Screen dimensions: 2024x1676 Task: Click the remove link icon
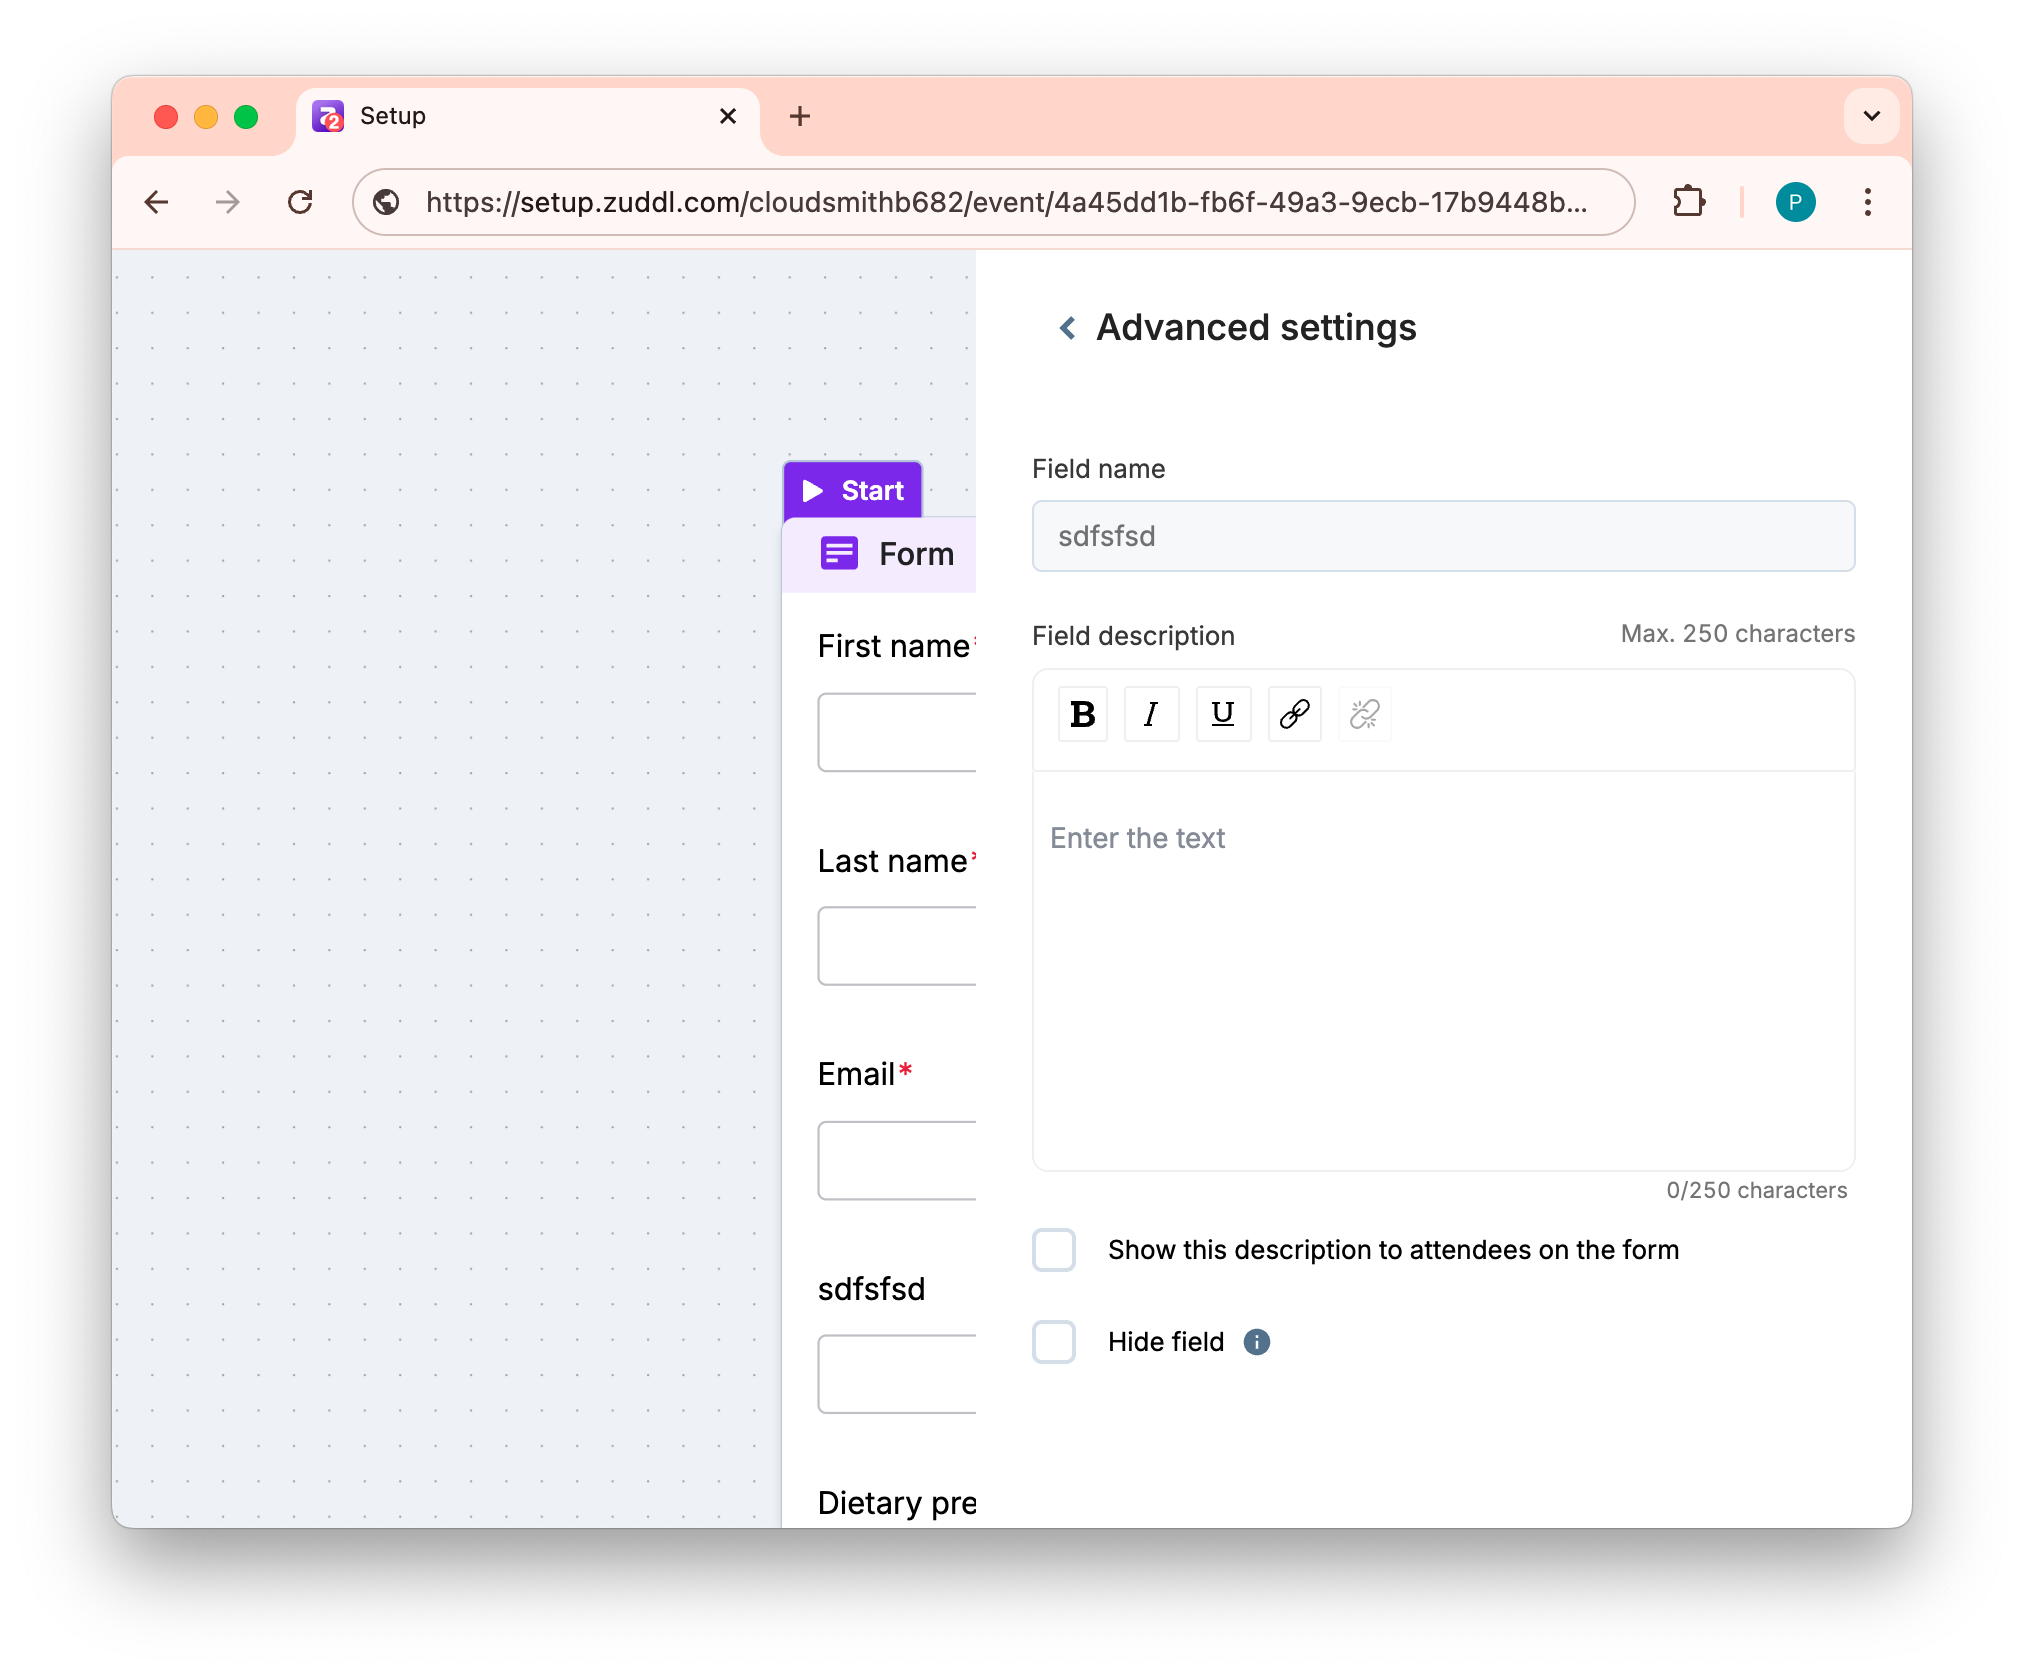click(x=1364, y=714)
